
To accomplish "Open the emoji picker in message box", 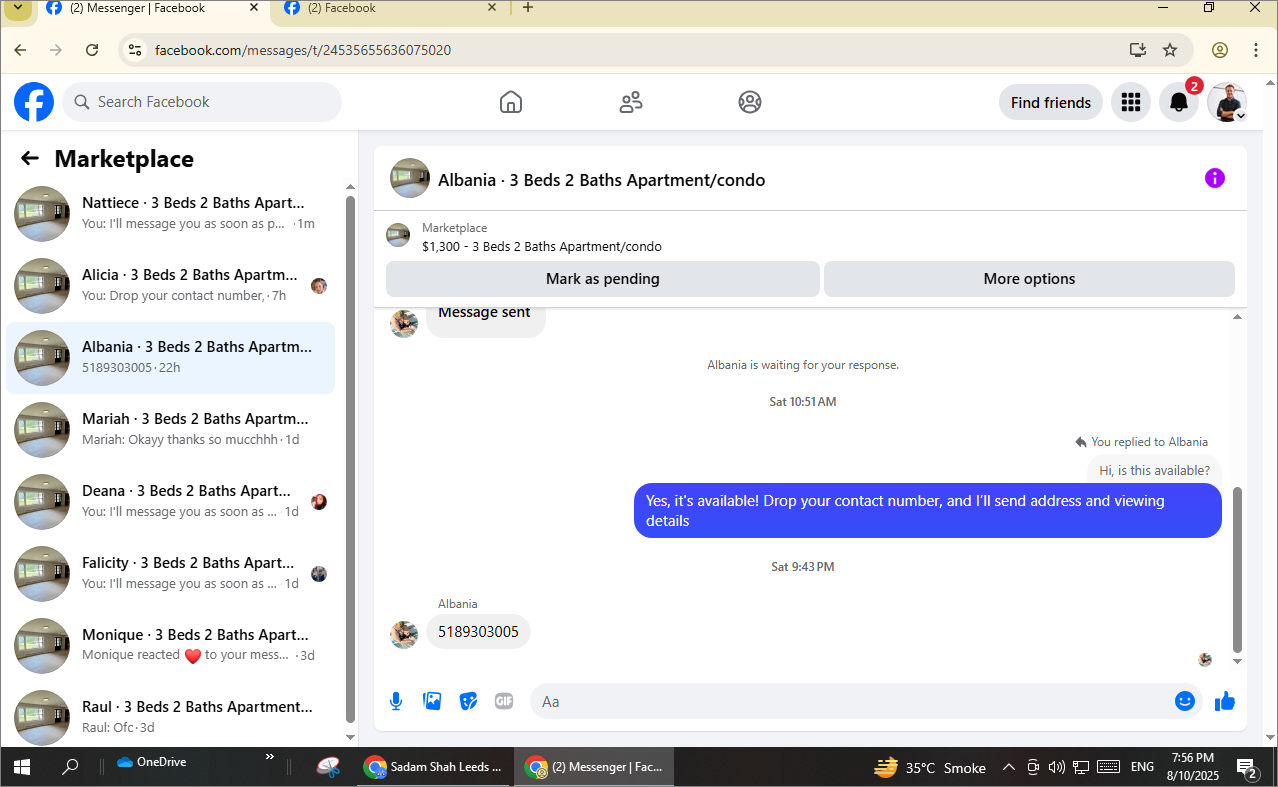I will 1185,701.
